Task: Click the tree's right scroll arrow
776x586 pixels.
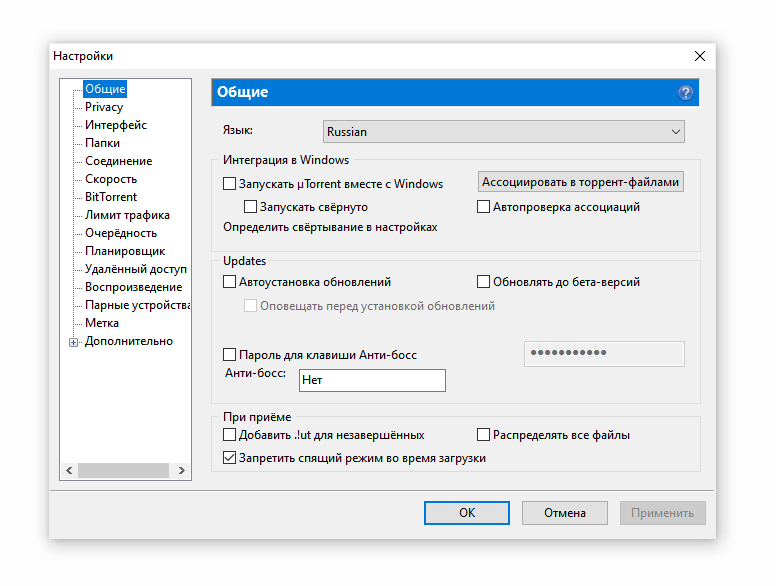Action: click(182, 470)
